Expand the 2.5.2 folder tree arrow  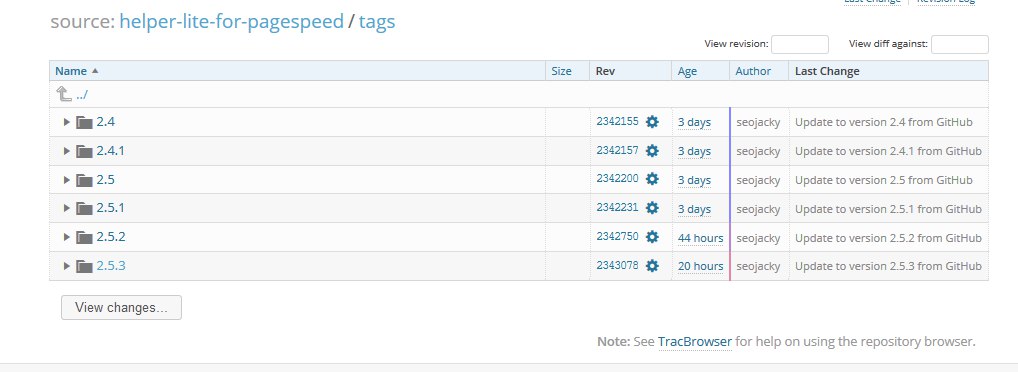pyautogui.click(x=66, y=237)
